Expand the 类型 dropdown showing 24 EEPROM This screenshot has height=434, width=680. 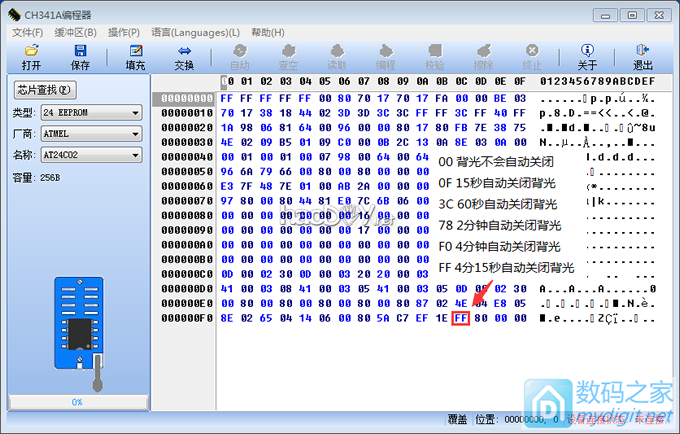91,112
